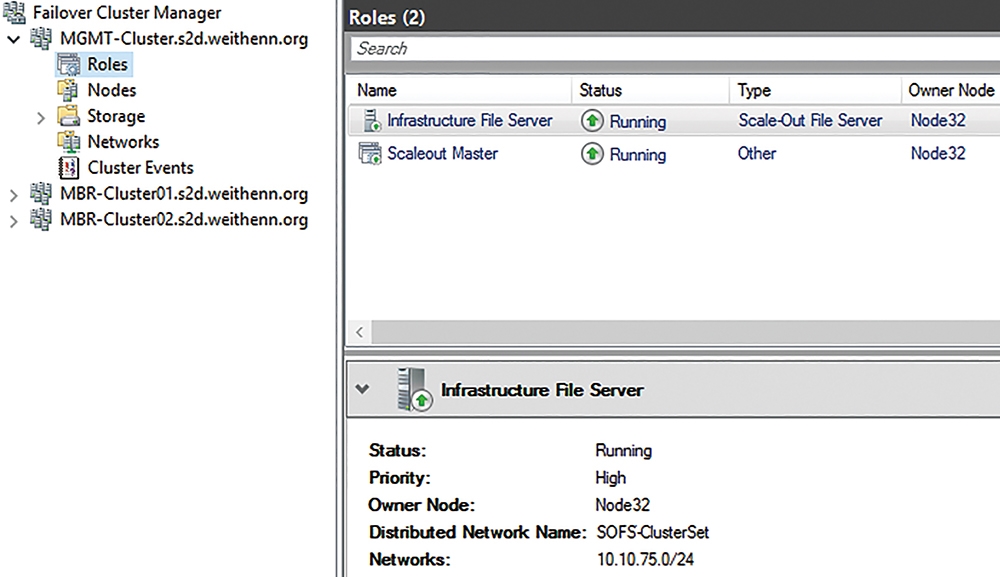This screenshot has width=1000, height=577.
Task: Click the Failover Cluster Manager root icon
Action: [x=14, y=13]
